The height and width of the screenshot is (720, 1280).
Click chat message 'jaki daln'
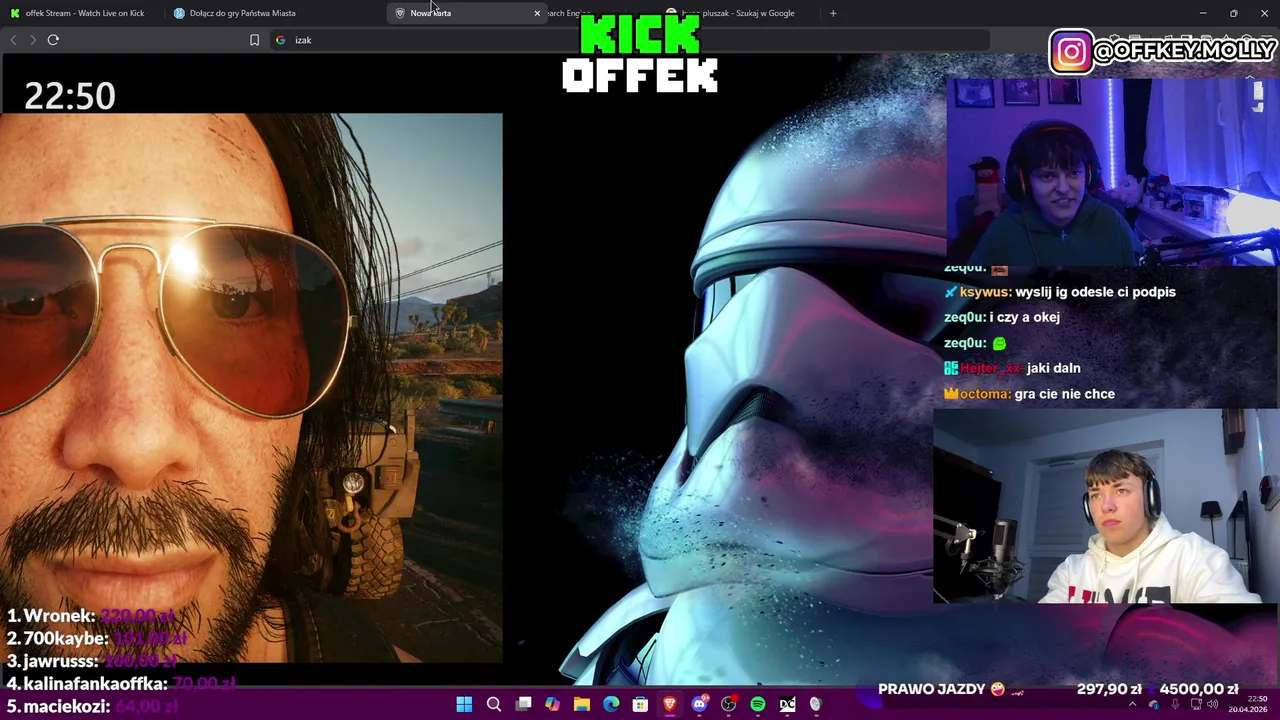[x=1053, y=368]
